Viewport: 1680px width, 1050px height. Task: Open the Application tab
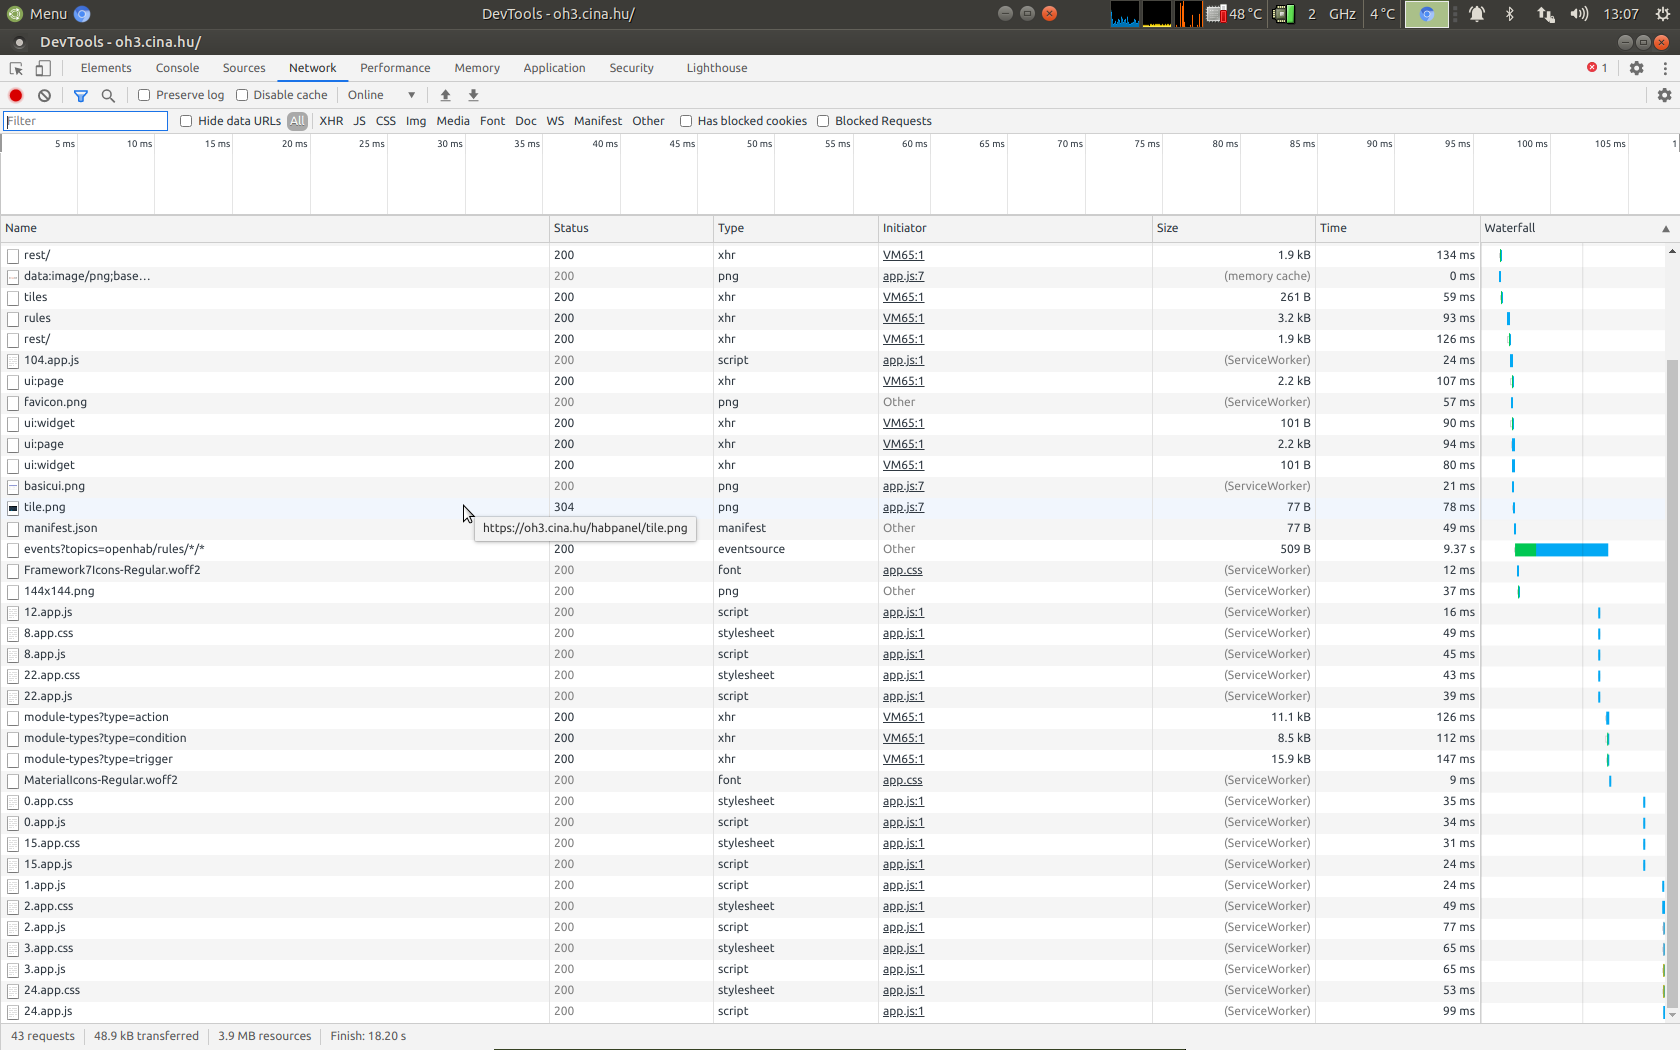click(554, 67)
